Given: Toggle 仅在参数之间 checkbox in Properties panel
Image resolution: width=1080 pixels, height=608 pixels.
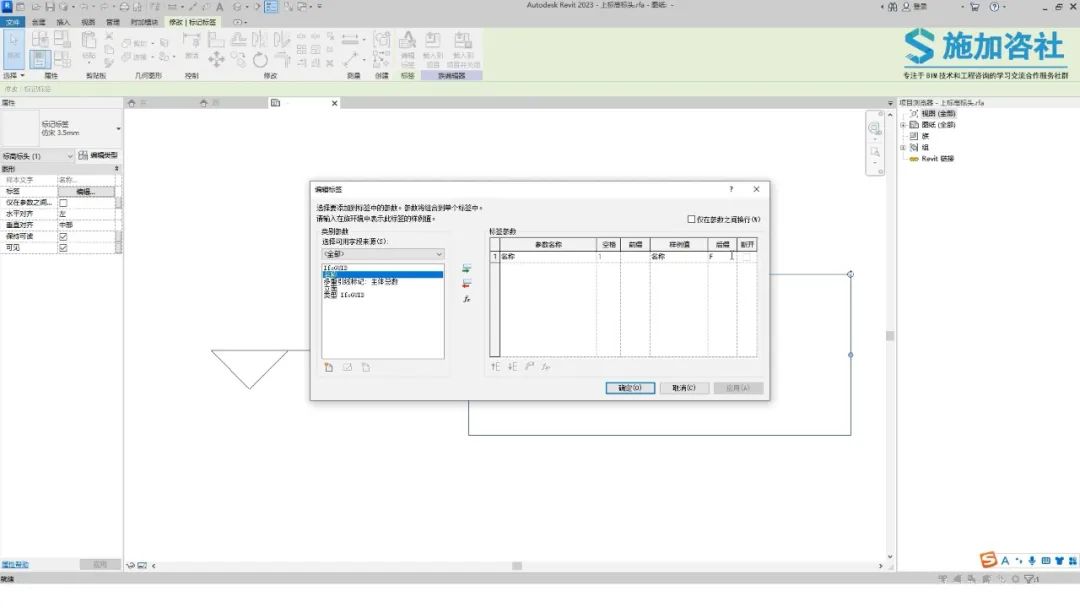Looking at the screenshot, I should (x=63, y=203).
